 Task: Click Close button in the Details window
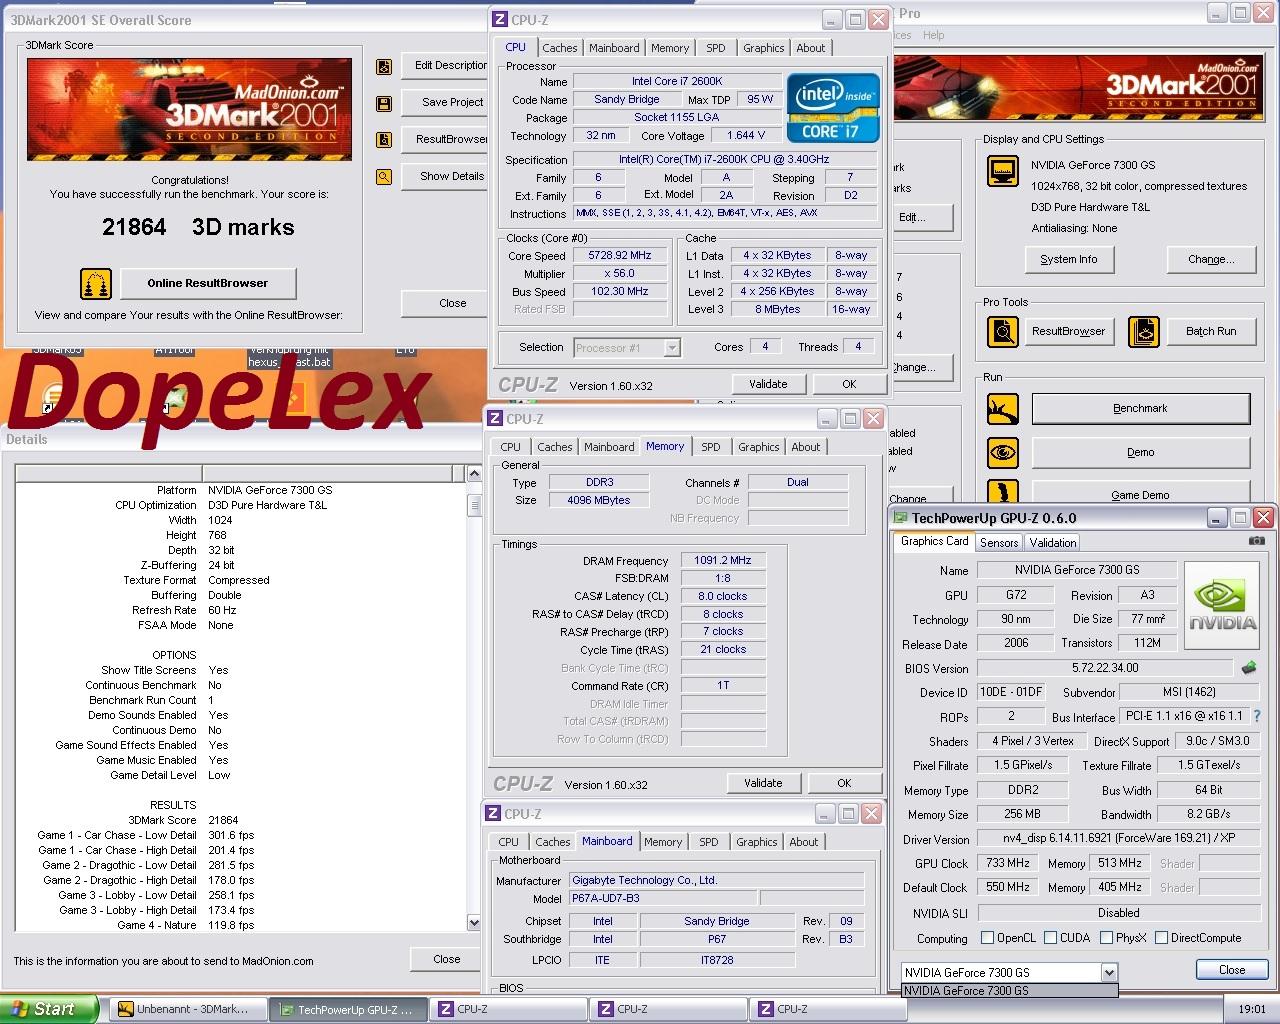click(447, 959)
